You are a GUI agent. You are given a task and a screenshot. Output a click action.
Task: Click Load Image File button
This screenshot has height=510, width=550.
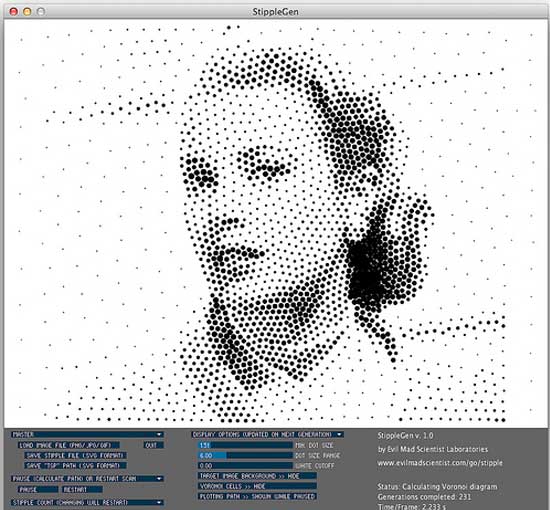(69, 445)
